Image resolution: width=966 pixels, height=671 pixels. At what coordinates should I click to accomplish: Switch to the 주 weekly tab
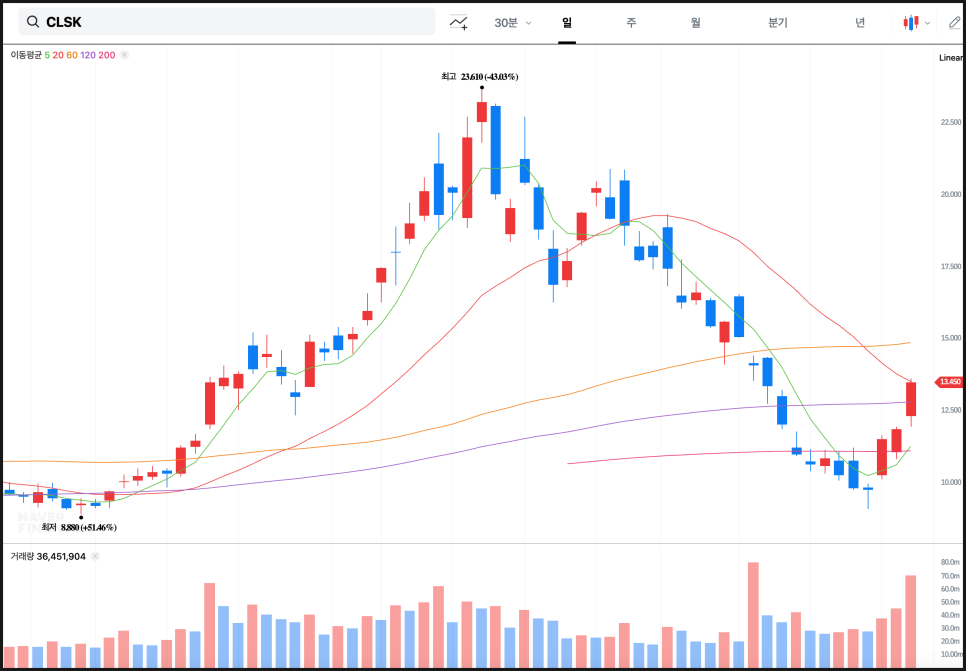click(631, 22)
